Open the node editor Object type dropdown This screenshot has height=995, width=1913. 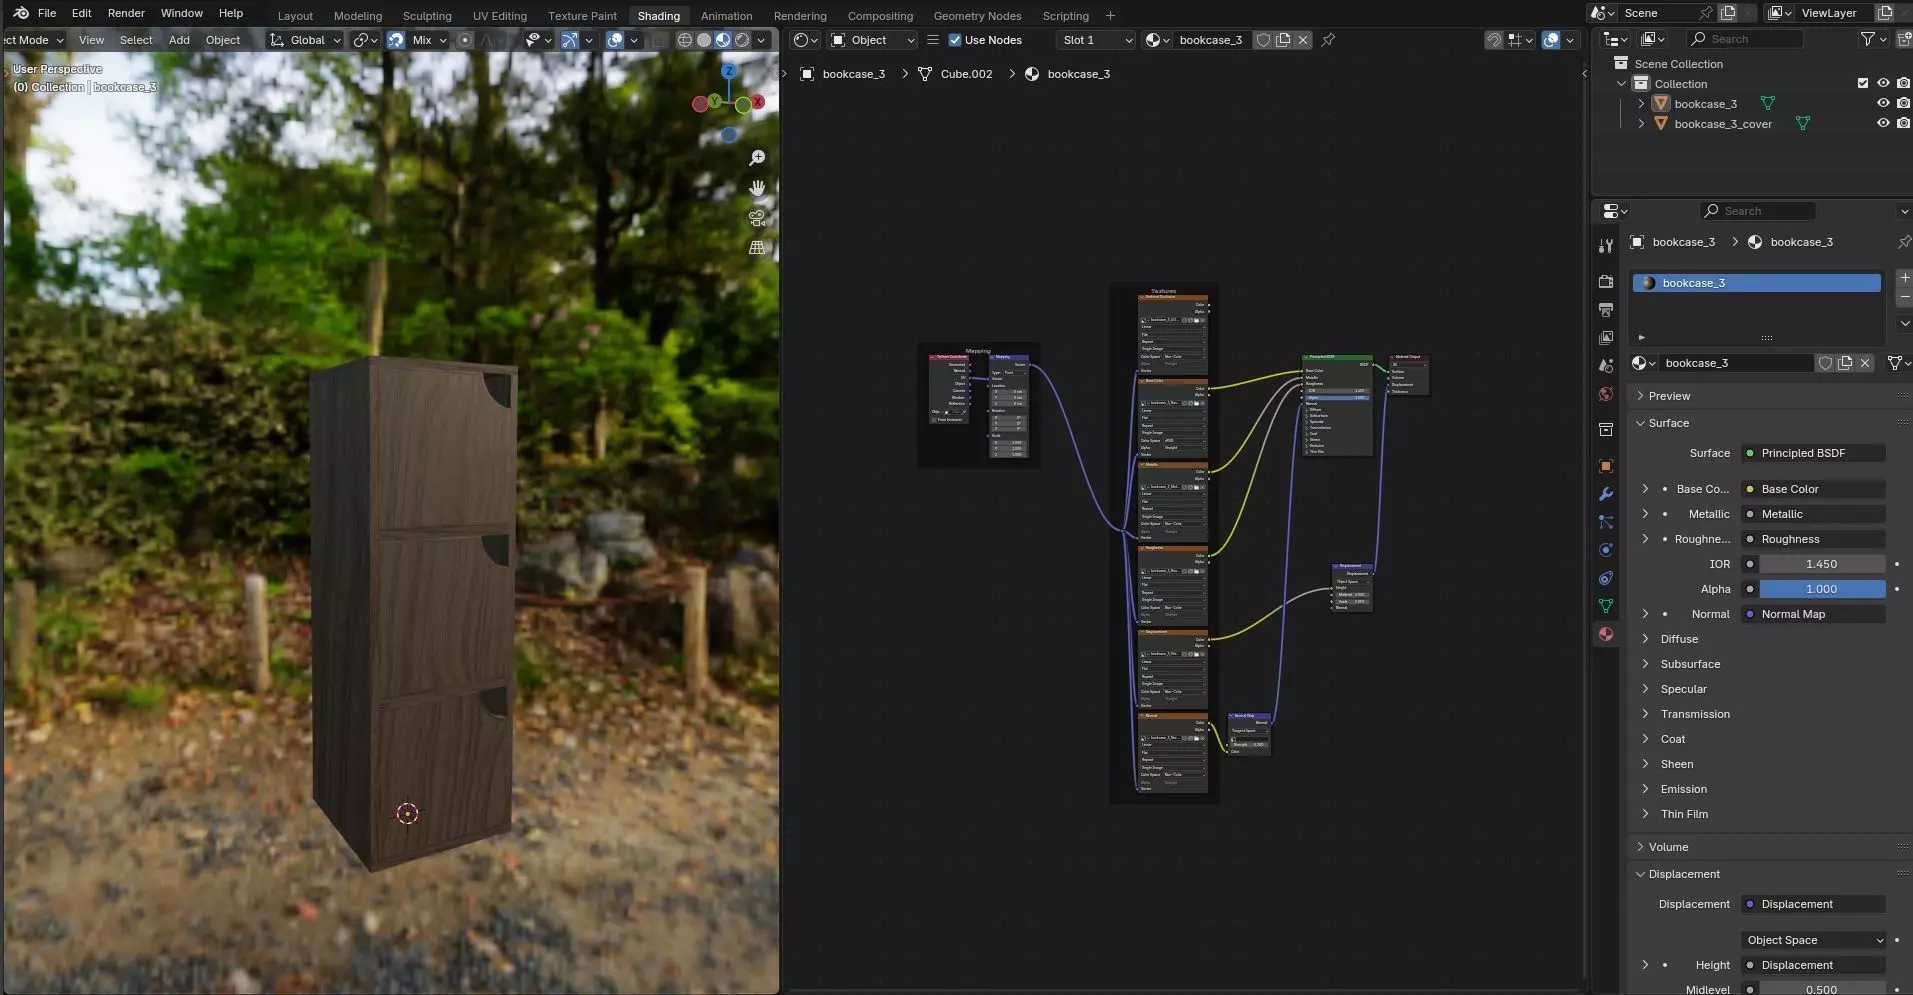[872, 40]
